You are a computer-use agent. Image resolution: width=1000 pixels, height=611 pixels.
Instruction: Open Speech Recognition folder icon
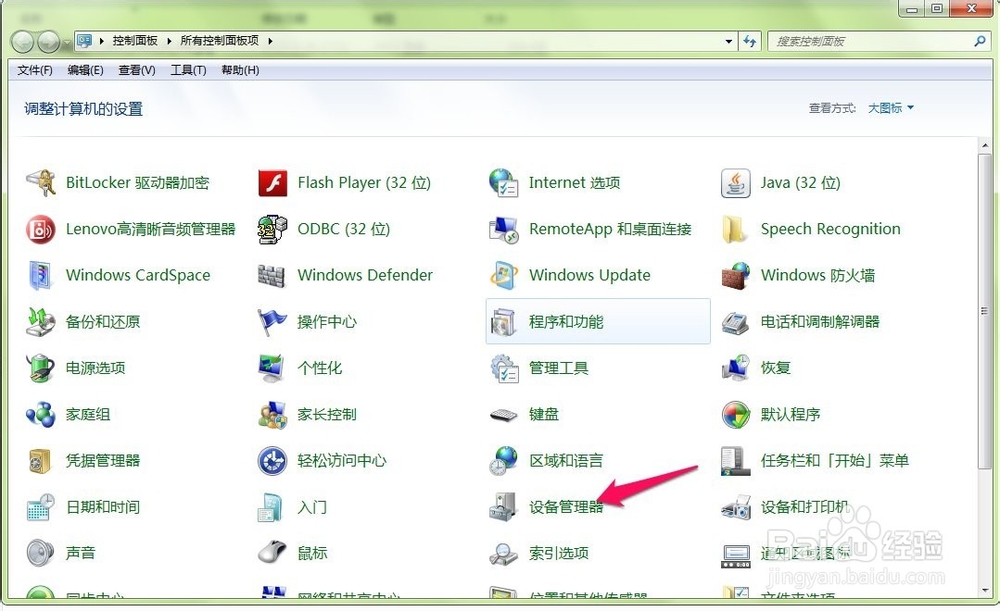click(x=735, y=230)
